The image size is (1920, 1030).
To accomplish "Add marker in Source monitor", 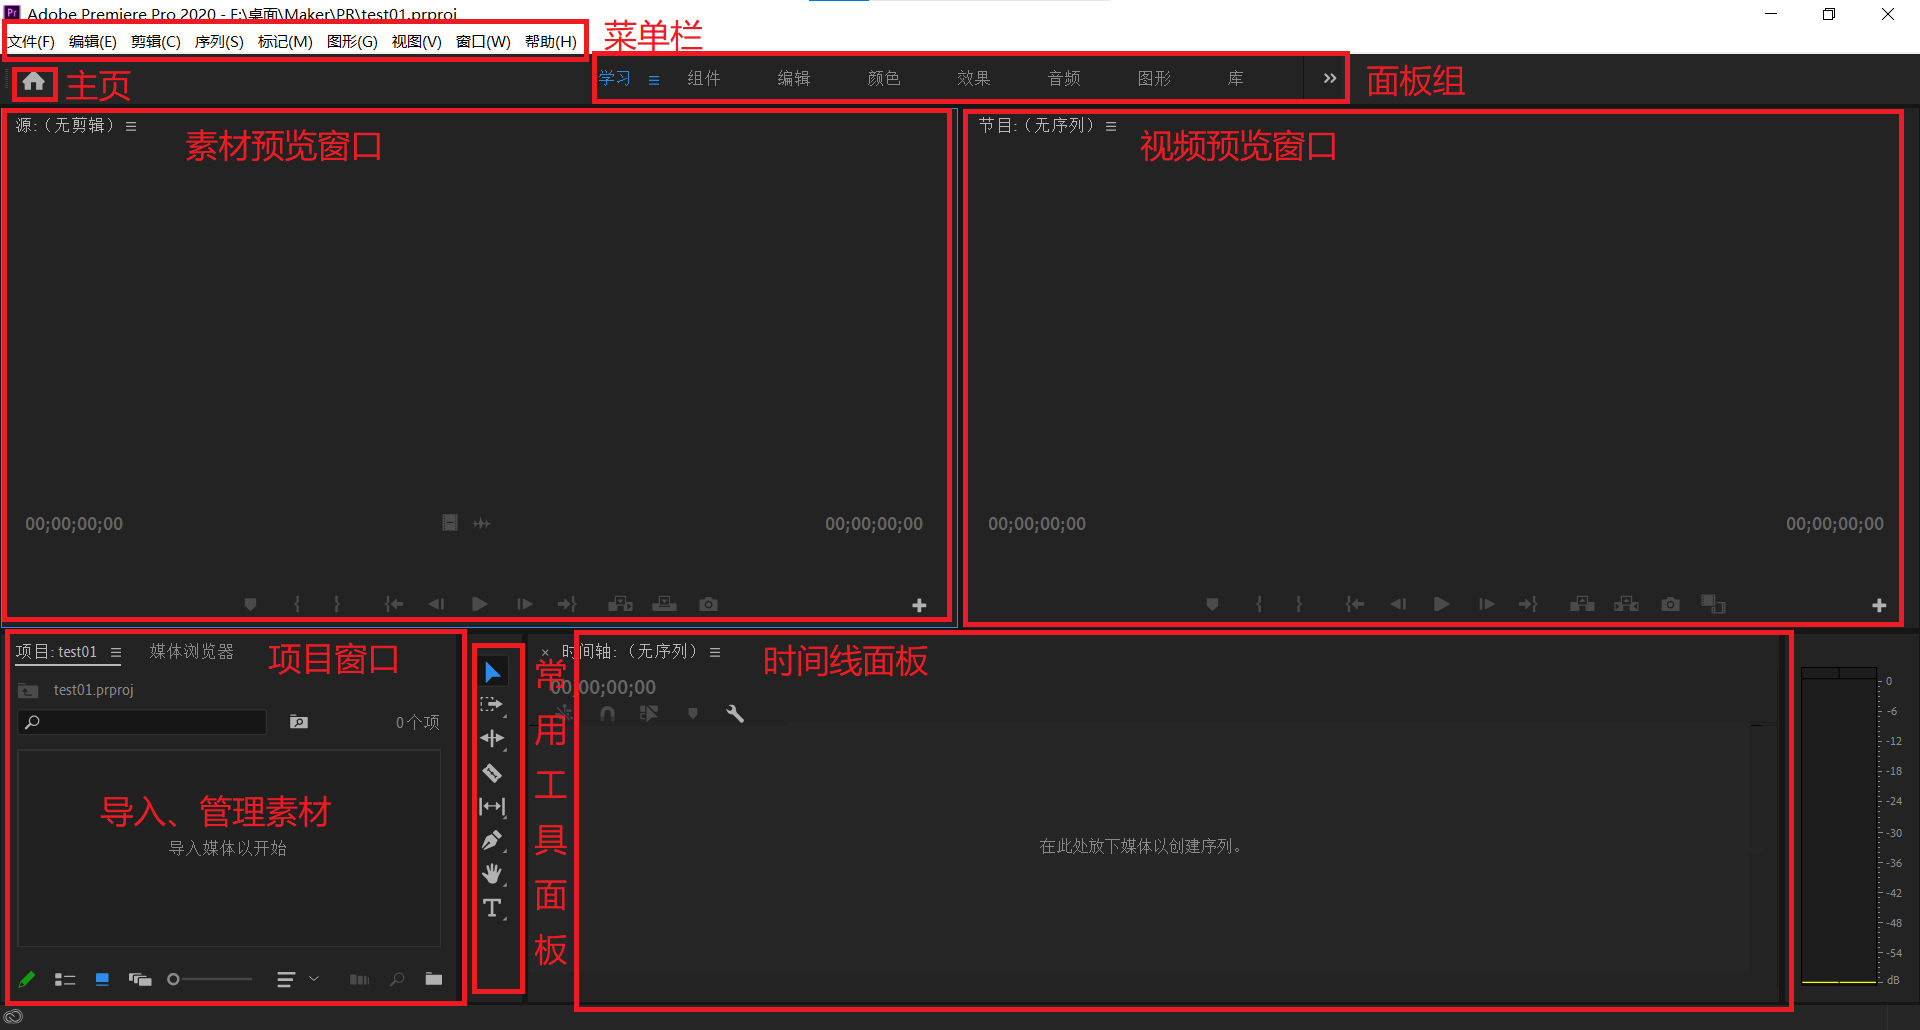I will point(250,604).
